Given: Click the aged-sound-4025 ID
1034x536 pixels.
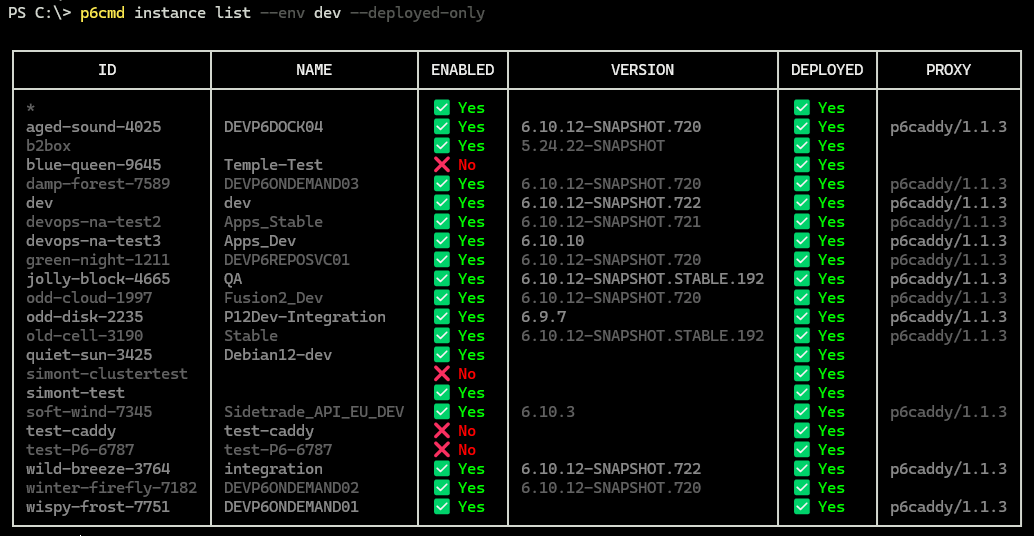Looking at the screenshot, I should pyautogui.click(x=94, y=127).
